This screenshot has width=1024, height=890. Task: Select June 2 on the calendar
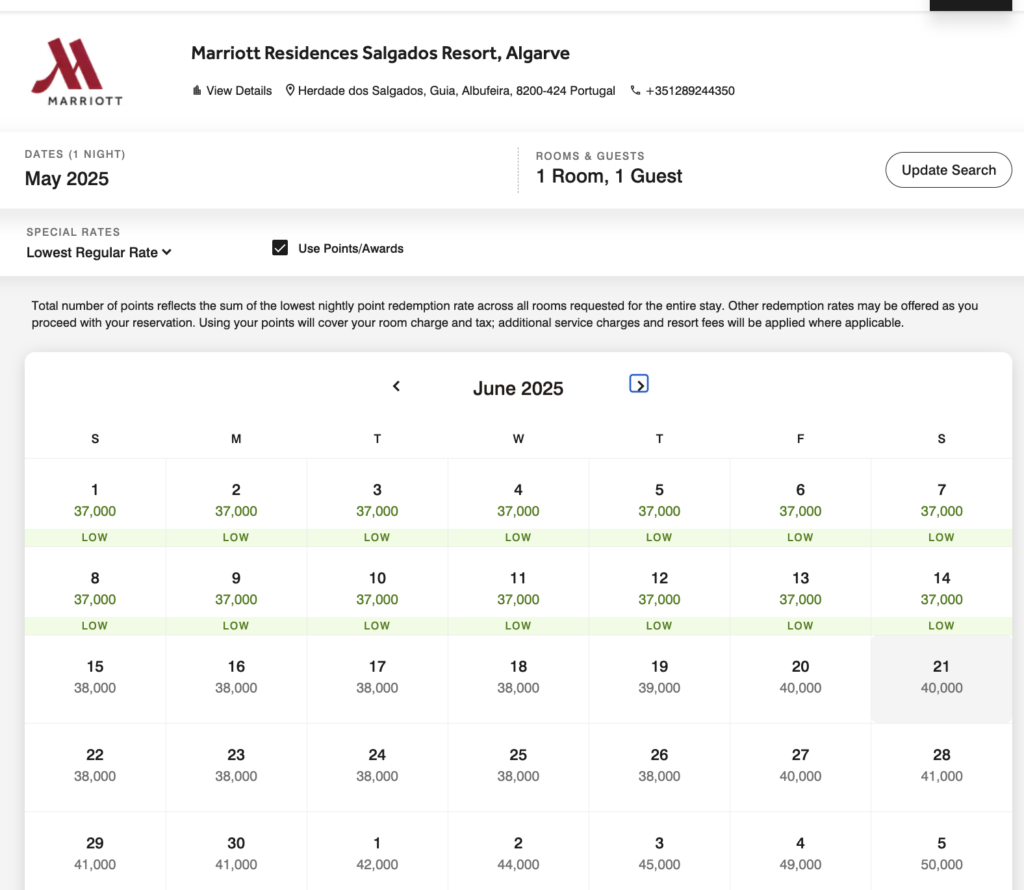tap(236, 503)
